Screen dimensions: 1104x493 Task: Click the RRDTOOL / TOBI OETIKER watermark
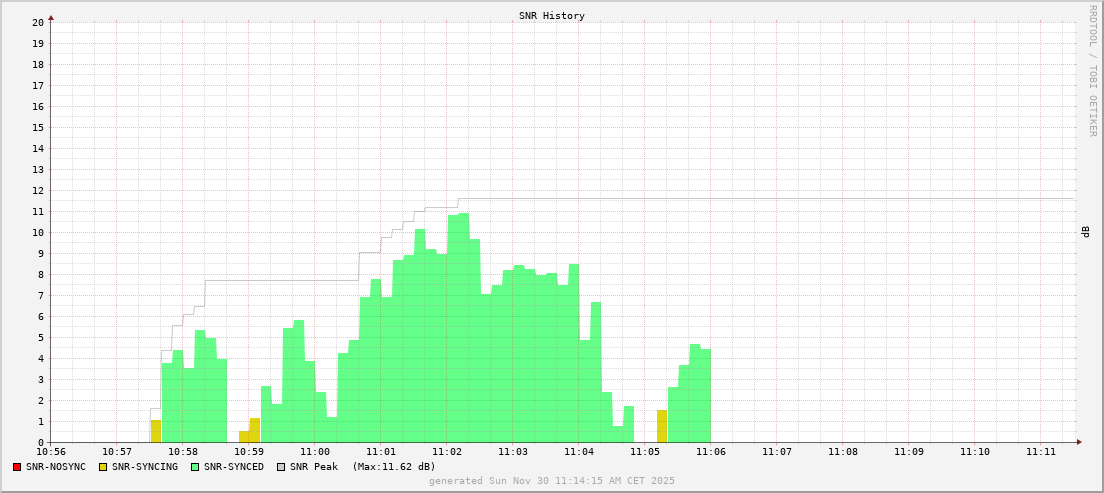(x=1092, y=70)
